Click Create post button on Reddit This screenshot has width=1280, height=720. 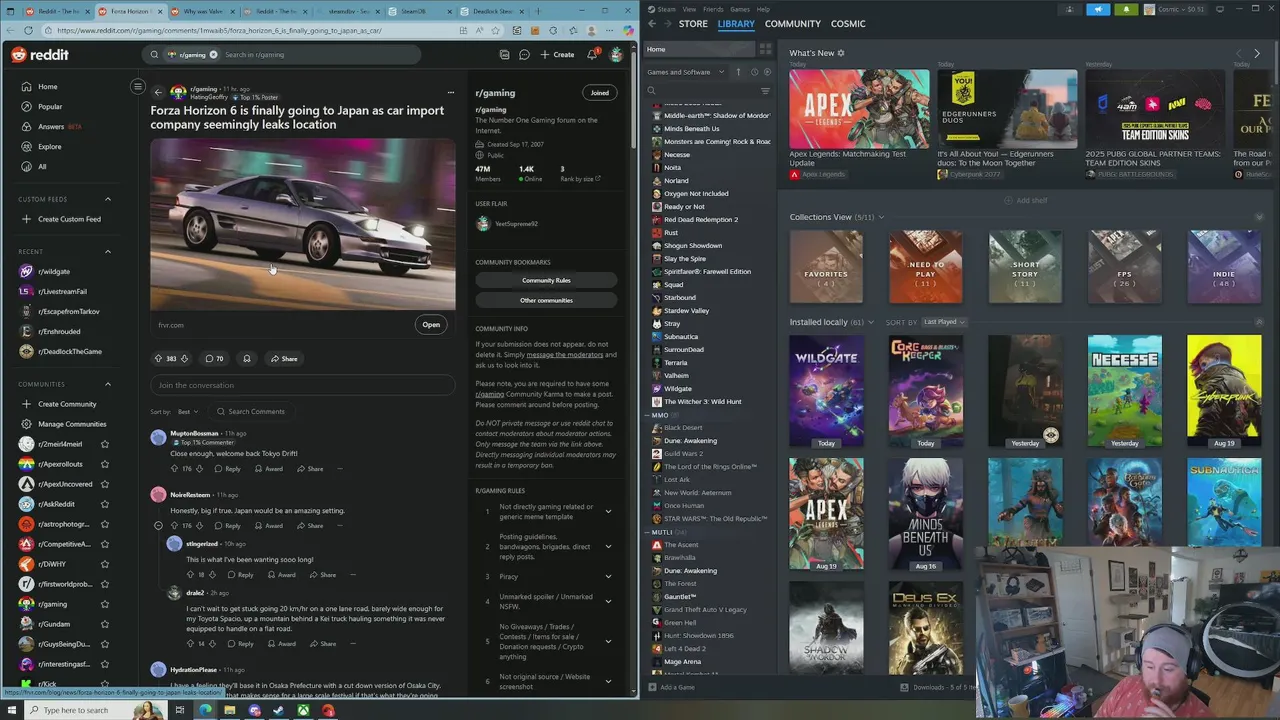point(558,54)
